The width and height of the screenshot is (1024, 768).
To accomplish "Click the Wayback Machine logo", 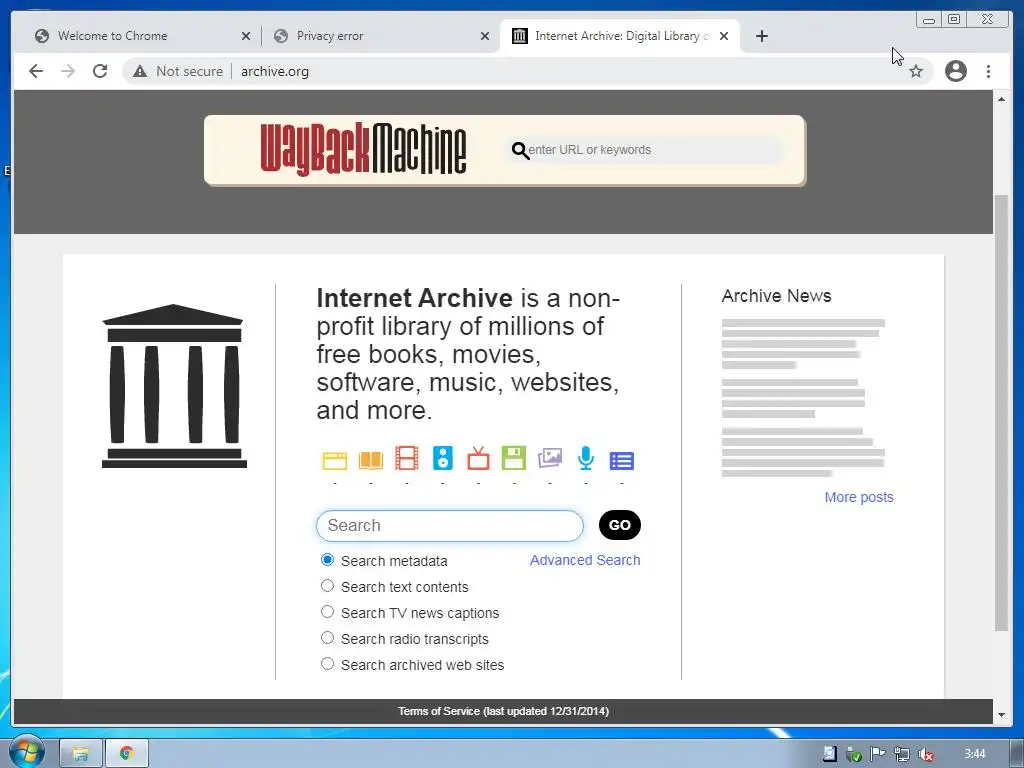I will (x=363, y=150).
